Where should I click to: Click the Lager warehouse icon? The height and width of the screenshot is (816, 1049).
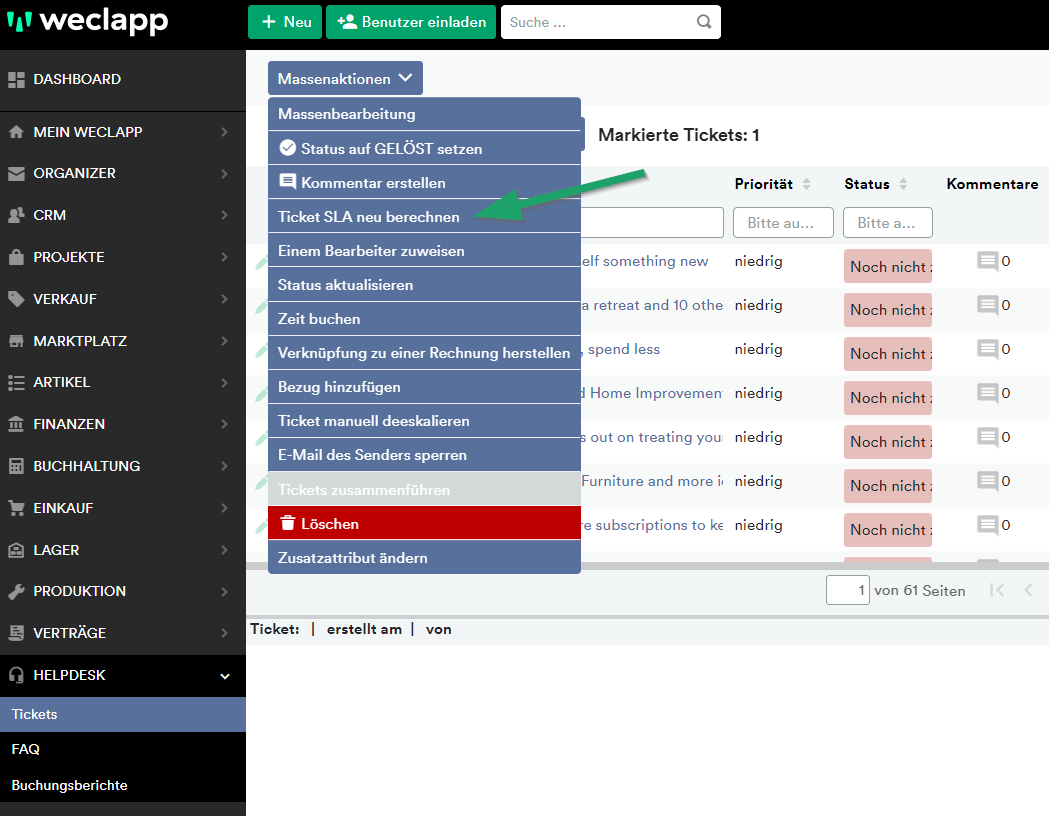16,550
